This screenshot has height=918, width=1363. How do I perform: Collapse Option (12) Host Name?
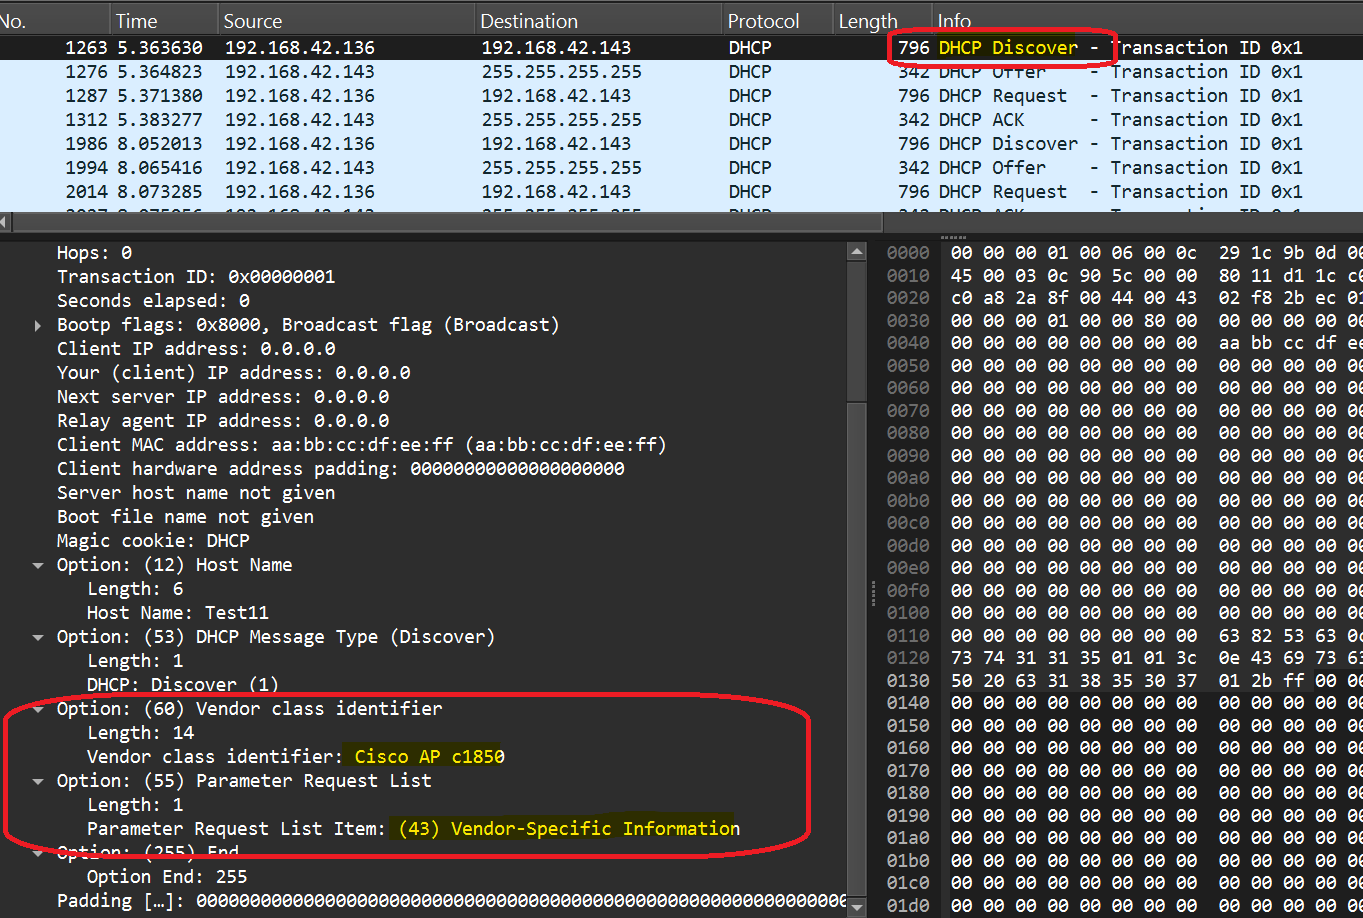37,564
